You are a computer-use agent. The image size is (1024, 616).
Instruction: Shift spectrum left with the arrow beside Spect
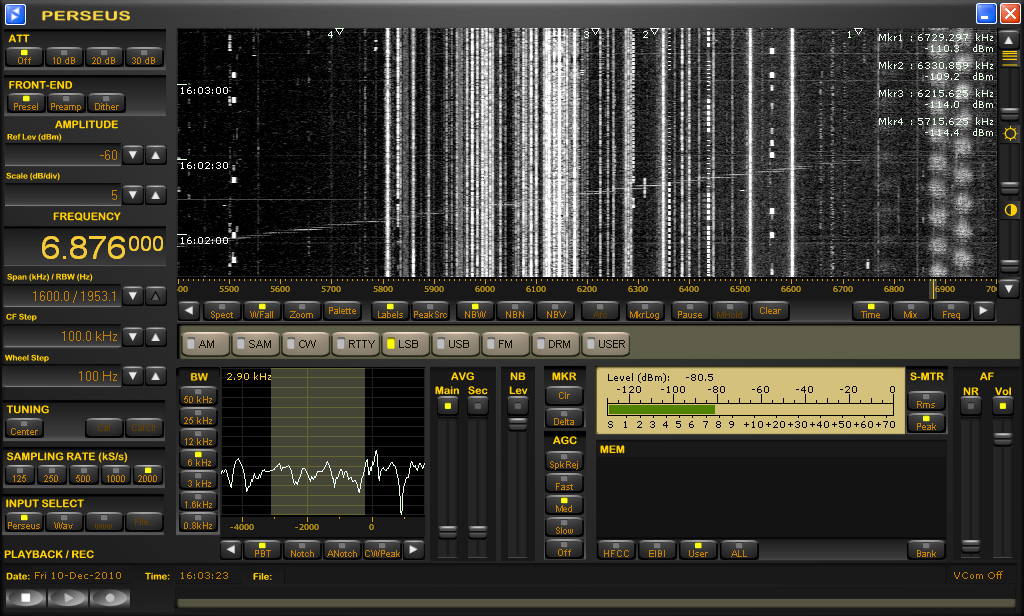coord(189,311)
